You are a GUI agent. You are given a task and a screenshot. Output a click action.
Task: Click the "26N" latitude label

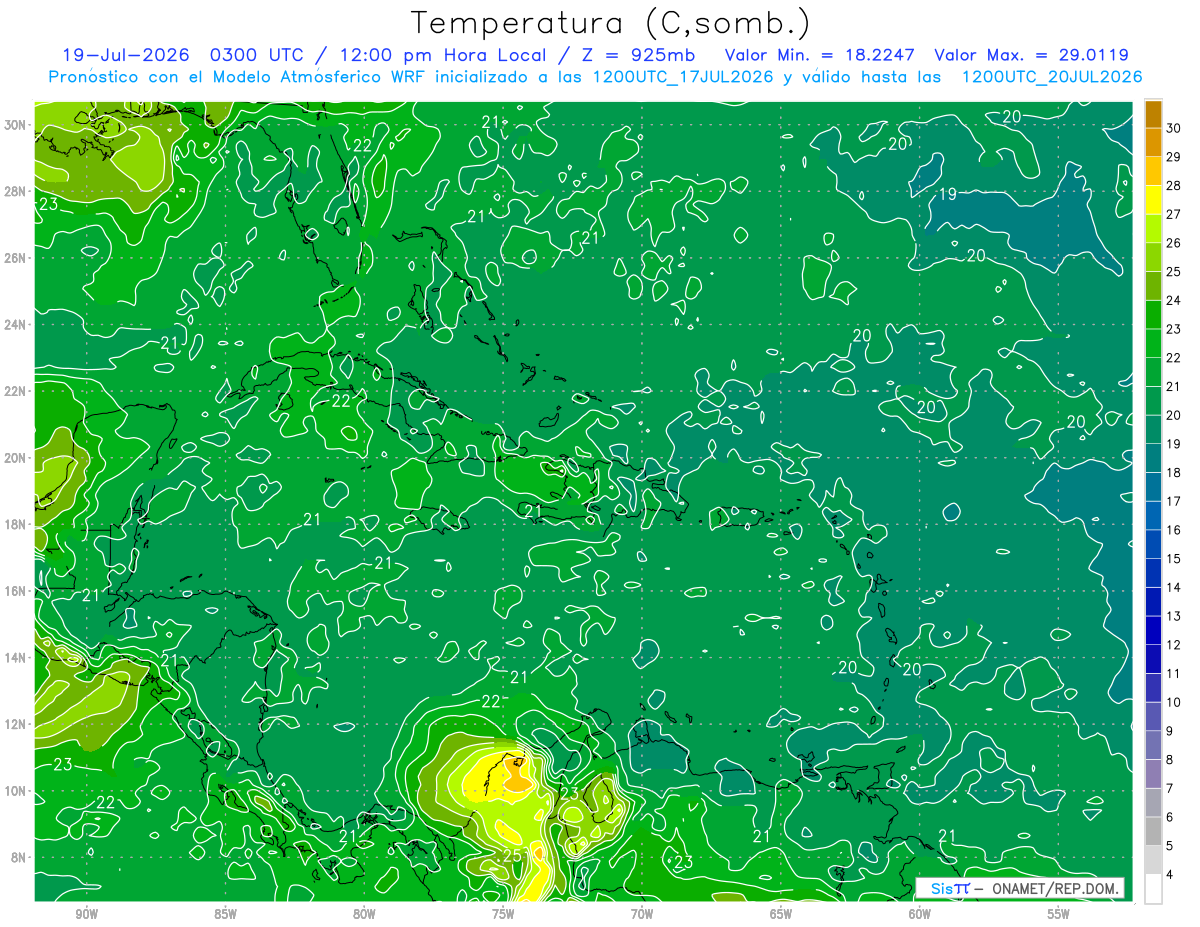click(16, 258)
